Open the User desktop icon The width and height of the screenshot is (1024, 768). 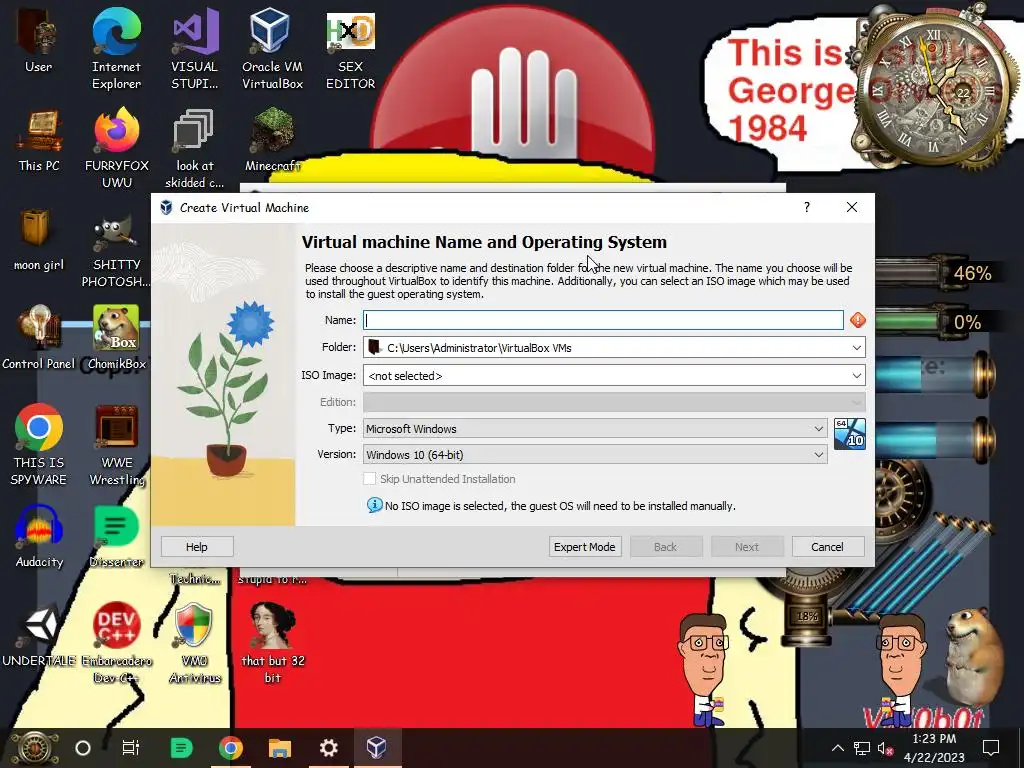(39, 40)
